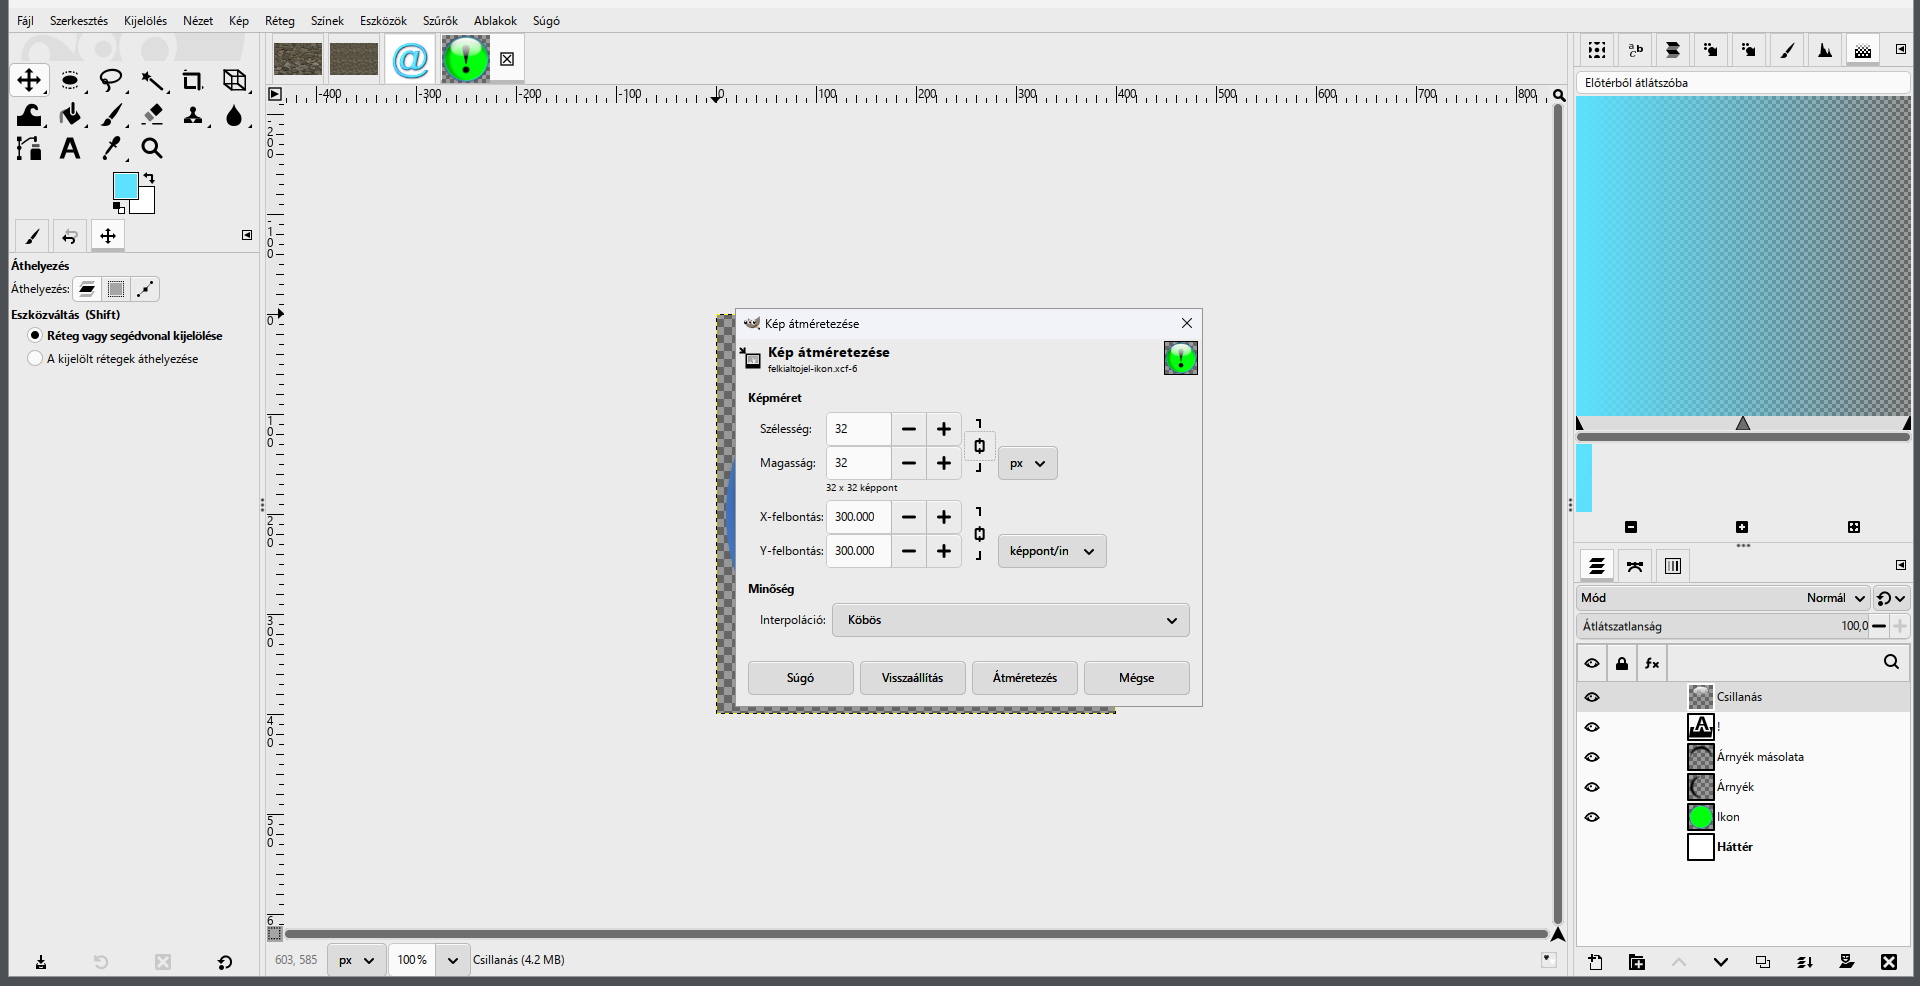Create a new layer in the Layers panel

pos(1595,962)
